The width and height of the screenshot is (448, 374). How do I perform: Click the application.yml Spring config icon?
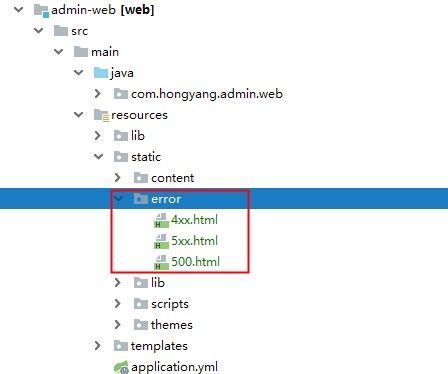click(121, 367)
